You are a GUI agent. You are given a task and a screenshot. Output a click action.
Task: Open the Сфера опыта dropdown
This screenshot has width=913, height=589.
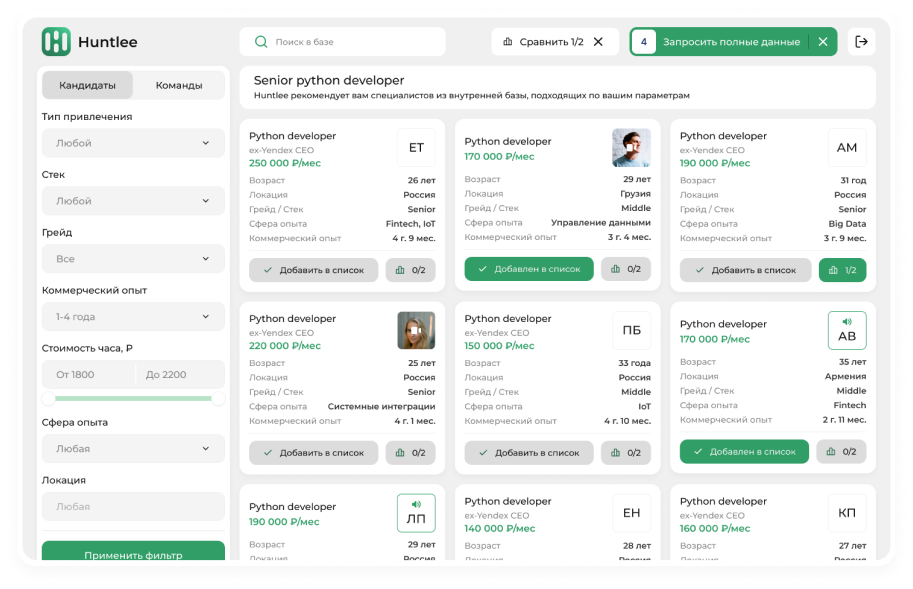(x=133, y=449)
